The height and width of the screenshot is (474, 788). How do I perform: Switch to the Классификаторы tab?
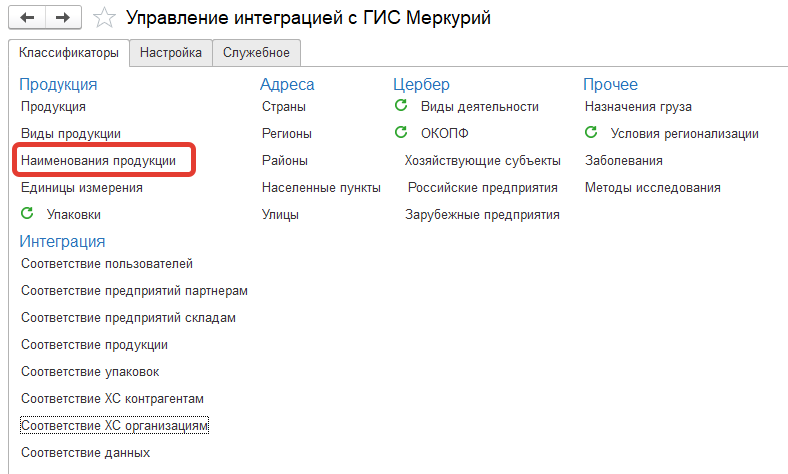(x=69, y=53)
